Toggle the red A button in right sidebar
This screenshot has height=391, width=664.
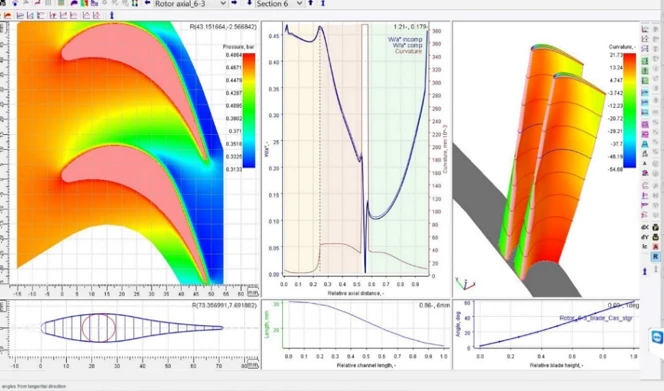[656, 247]
